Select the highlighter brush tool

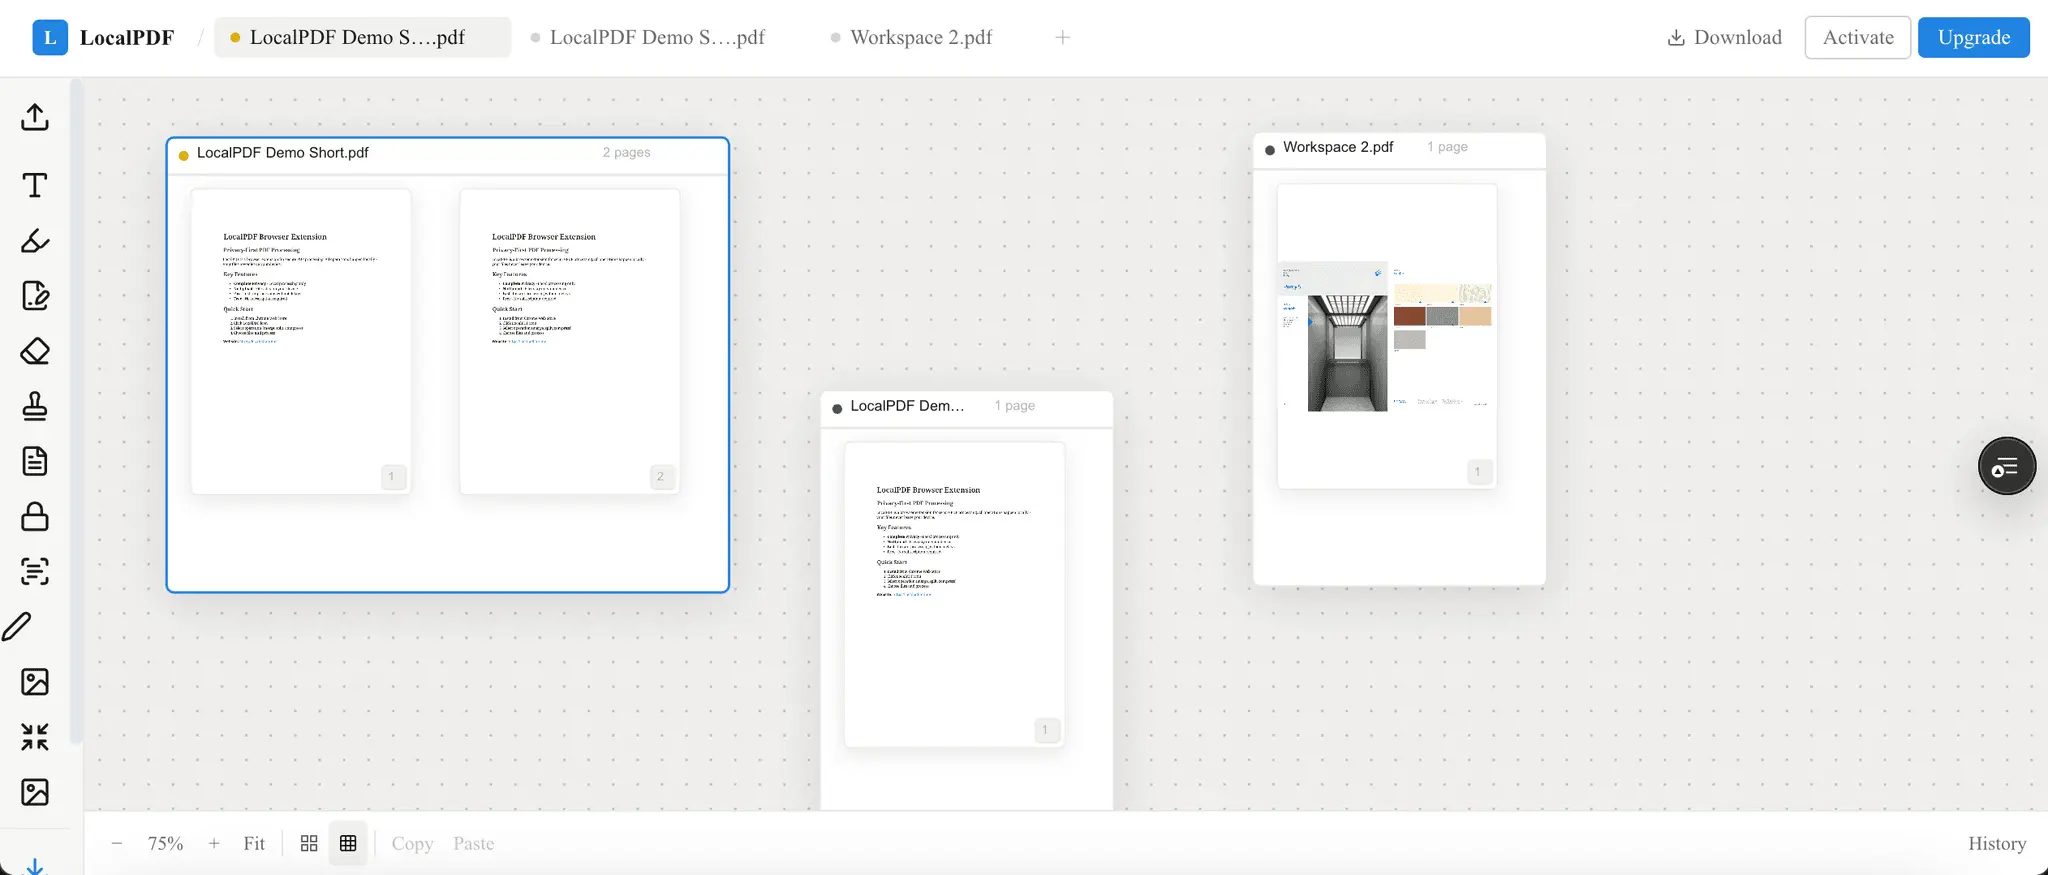35,240
